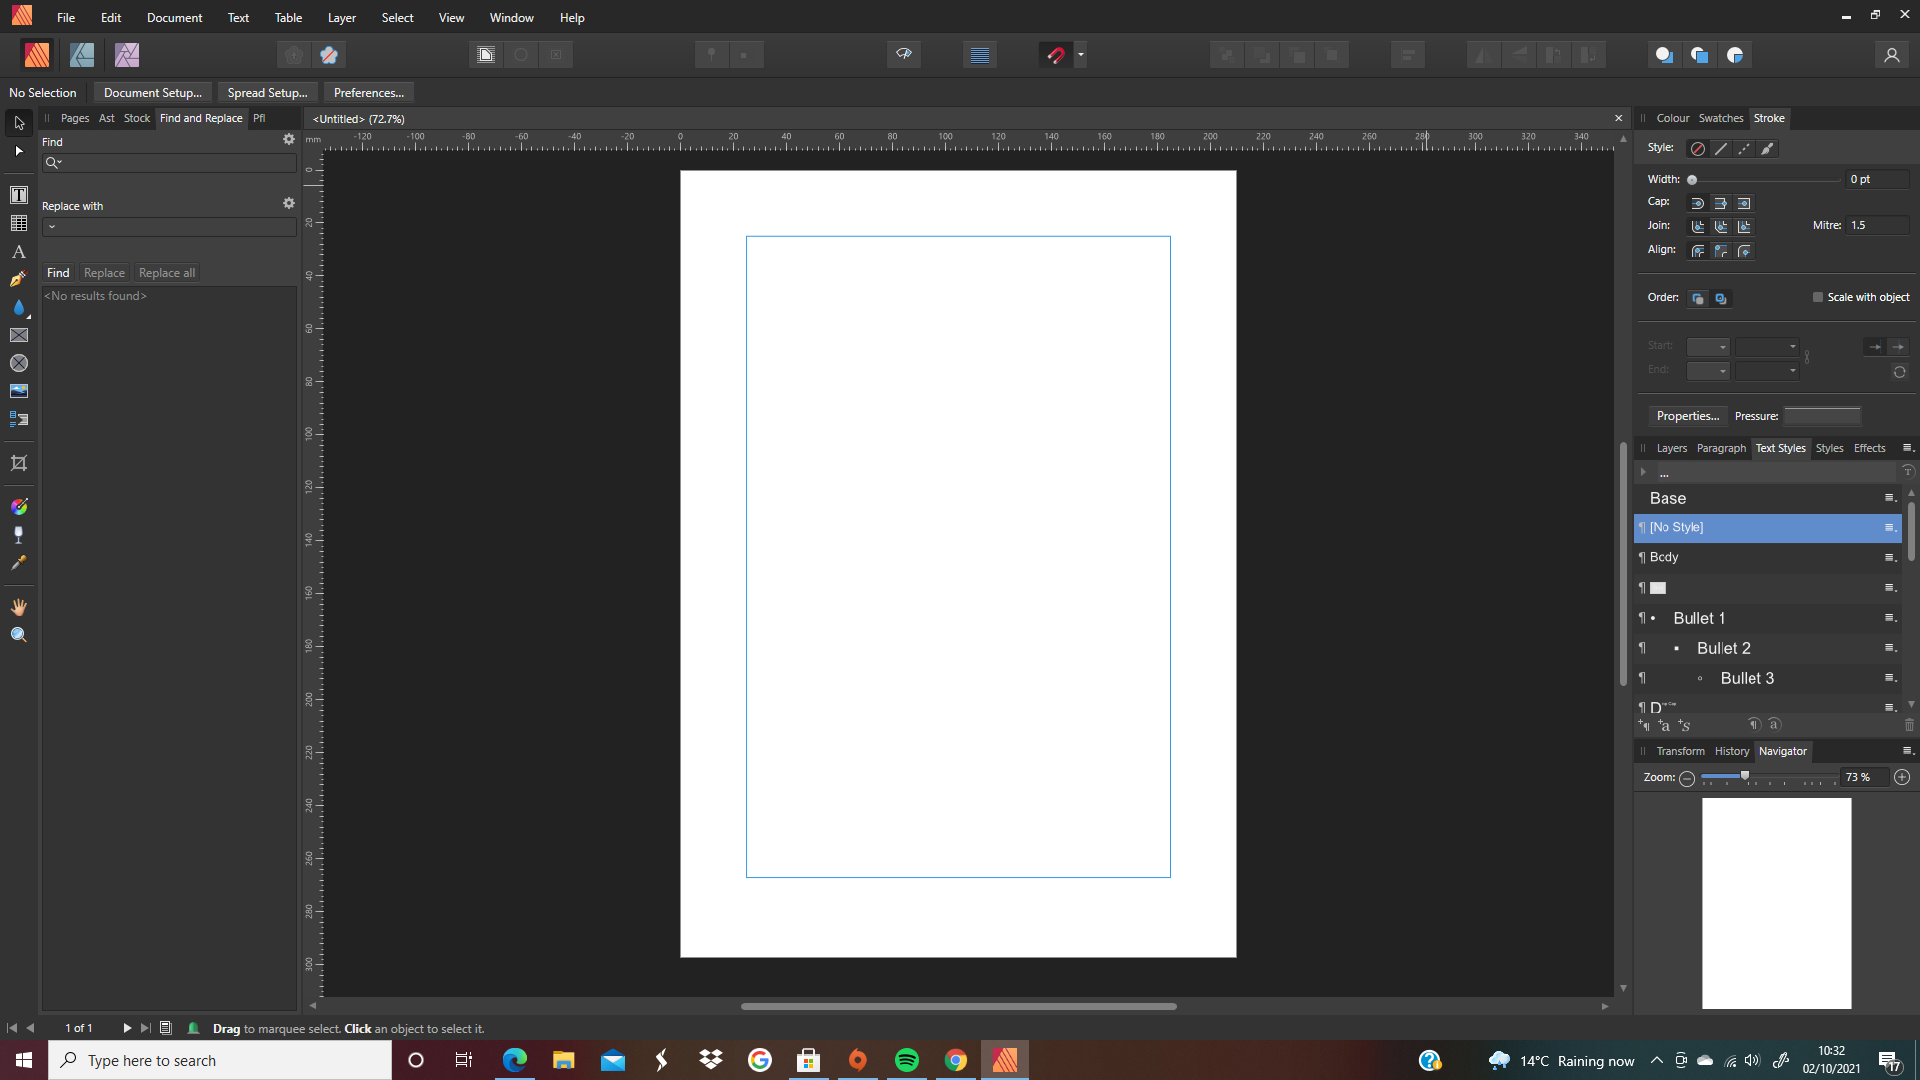This screenshot has width=1920, height=1080.
Task: Enable the Scale with object checkbox
Action: pos(1817,297)
